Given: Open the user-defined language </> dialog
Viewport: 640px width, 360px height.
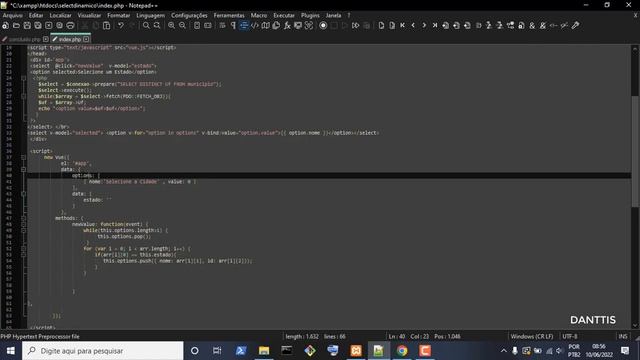Looking at the screenshot, I should pos(255,25).
